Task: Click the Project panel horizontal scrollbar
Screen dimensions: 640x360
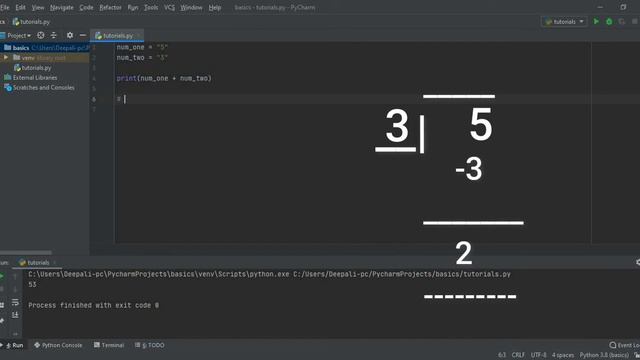Action: point(26,253)
